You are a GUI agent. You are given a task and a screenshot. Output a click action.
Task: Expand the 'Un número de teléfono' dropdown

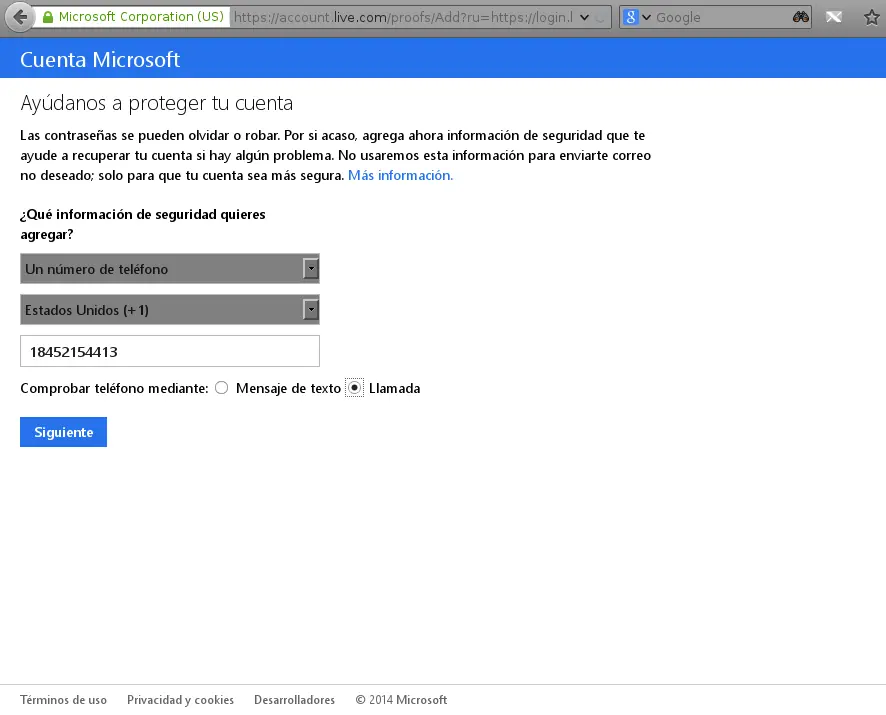(x=170, y=268)
